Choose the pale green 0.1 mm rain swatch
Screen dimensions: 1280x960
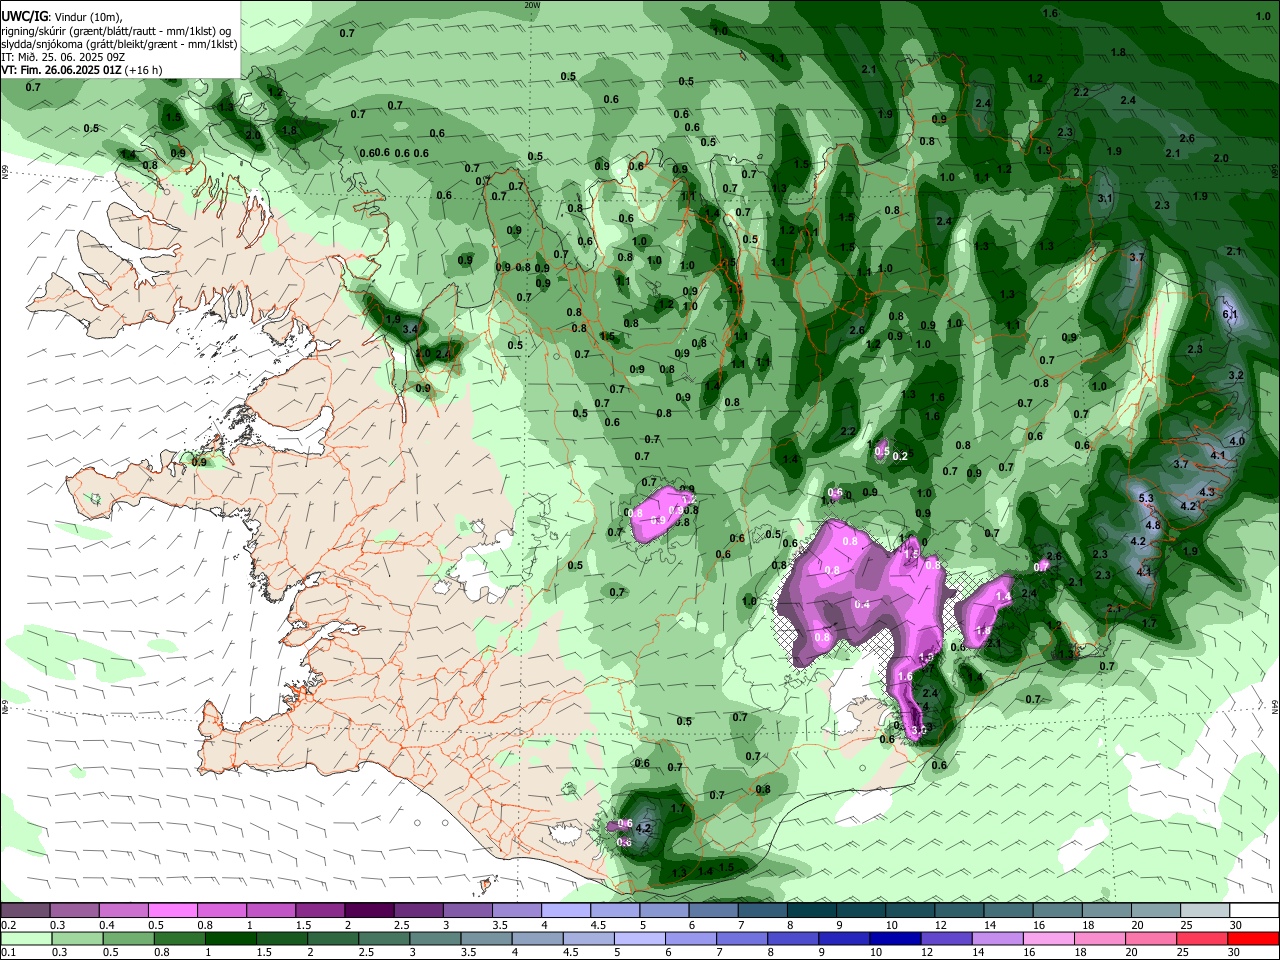coord(24,938)
